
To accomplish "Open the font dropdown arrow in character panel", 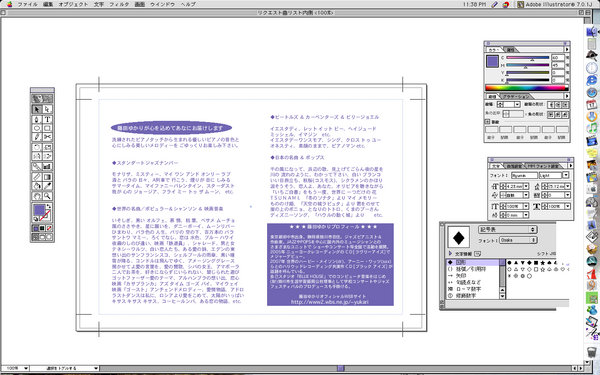I will (x=565, y=175).
